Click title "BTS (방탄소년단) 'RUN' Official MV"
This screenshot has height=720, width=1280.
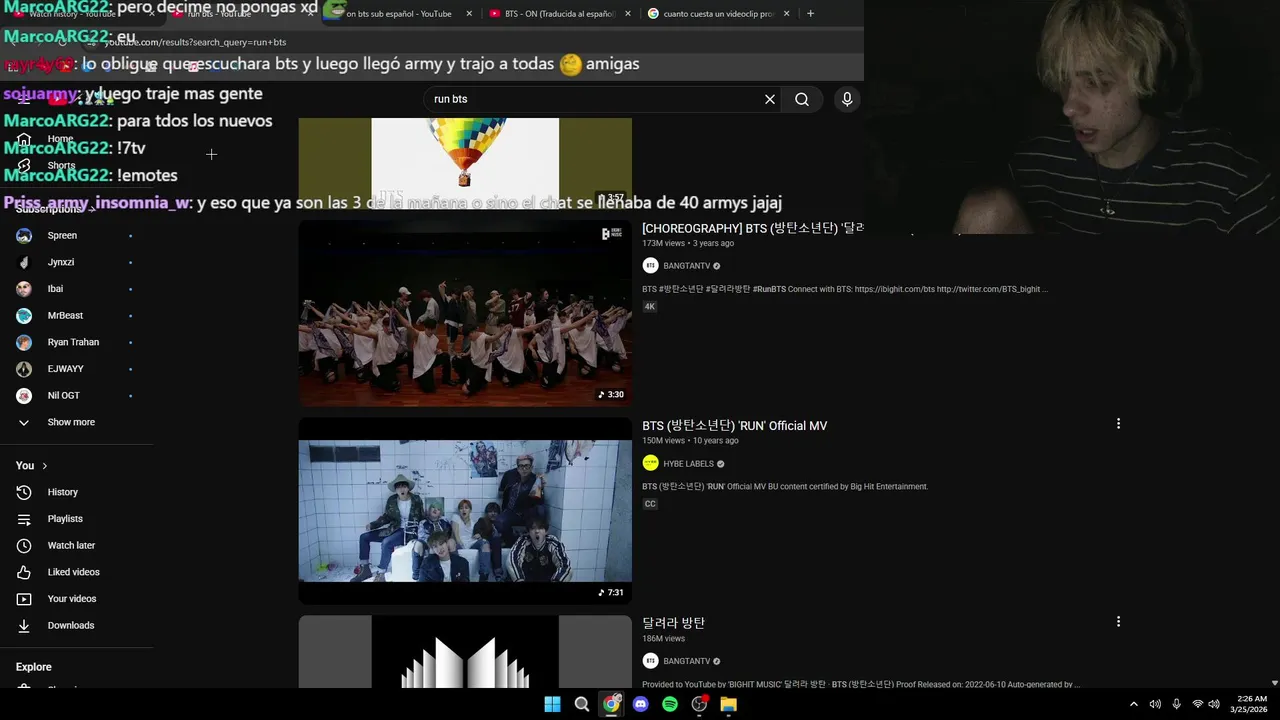point(734,426)
